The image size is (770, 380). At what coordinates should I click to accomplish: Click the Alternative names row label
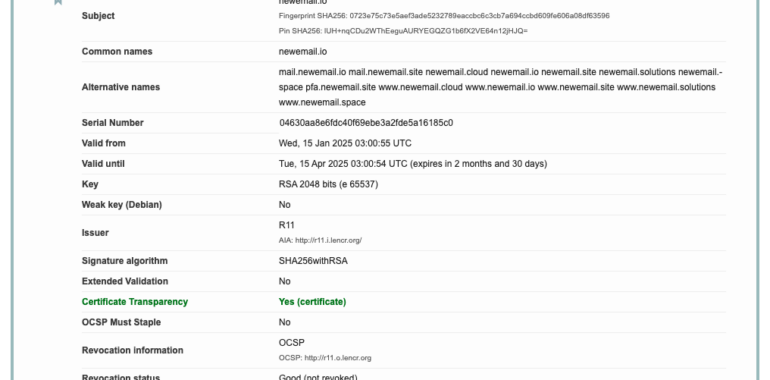pyautogui.click(x=121, y=87)
